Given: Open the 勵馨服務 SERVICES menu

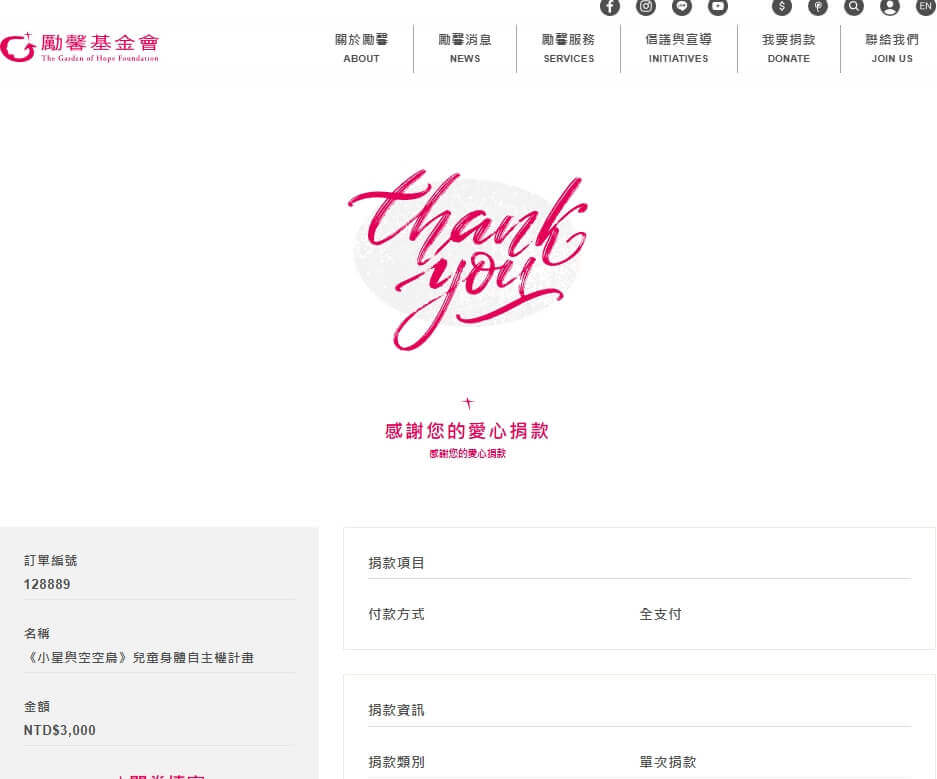Looking at the screenshot, I should [568, 48].
